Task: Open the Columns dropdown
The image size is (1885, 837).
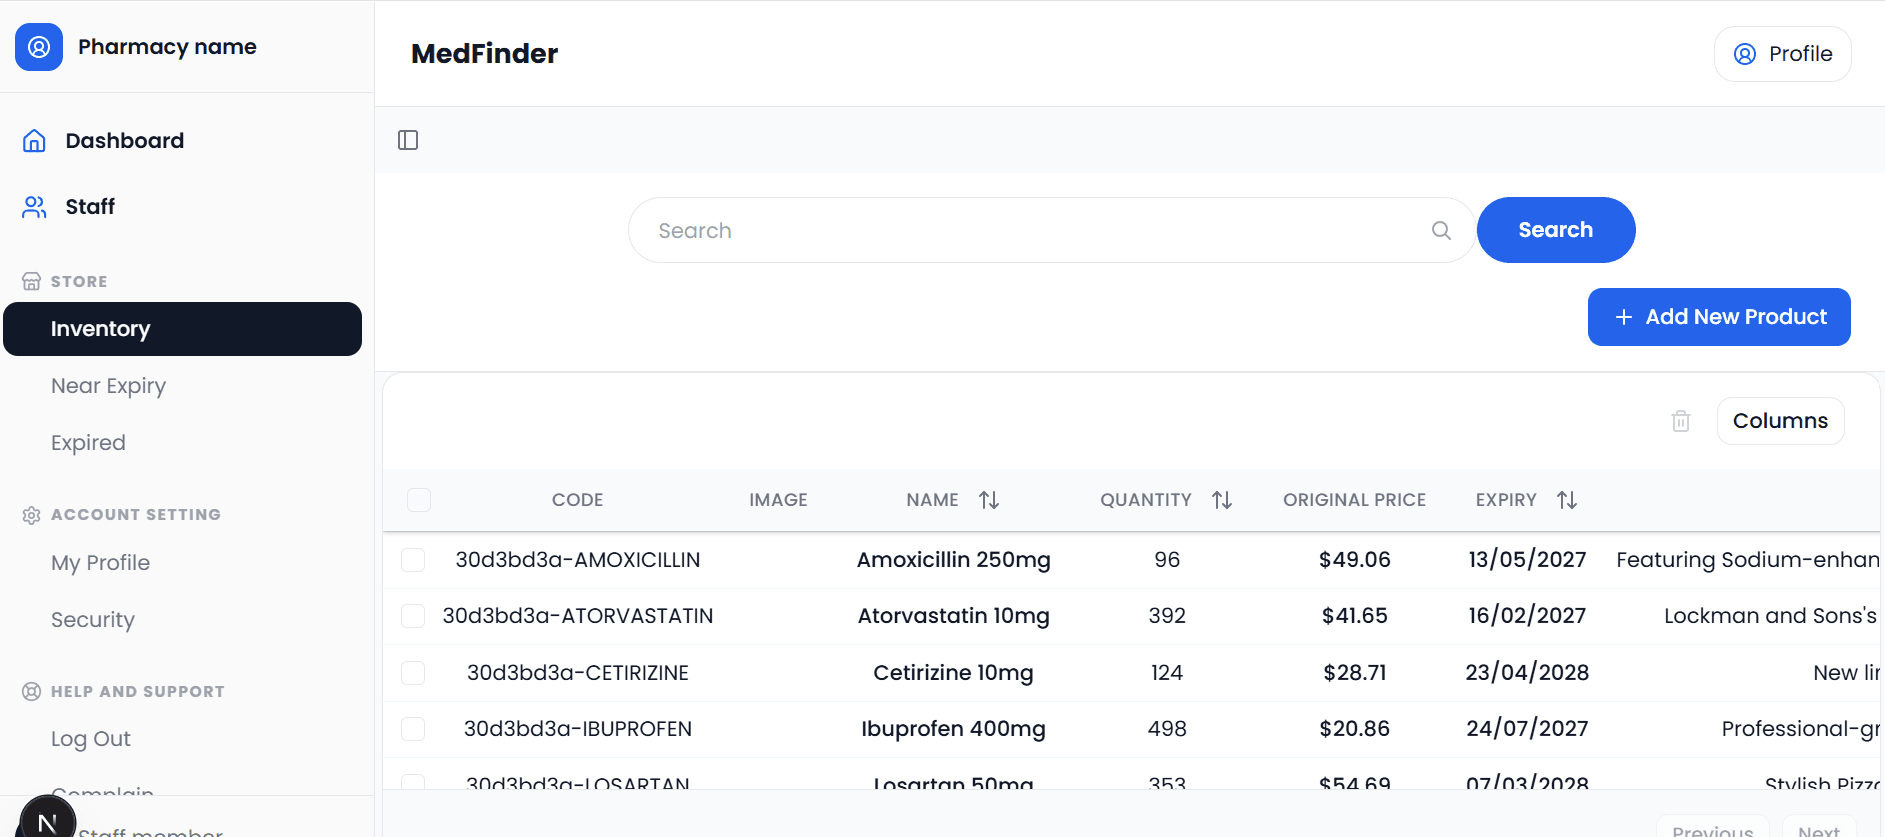Action: point(1780,421)
